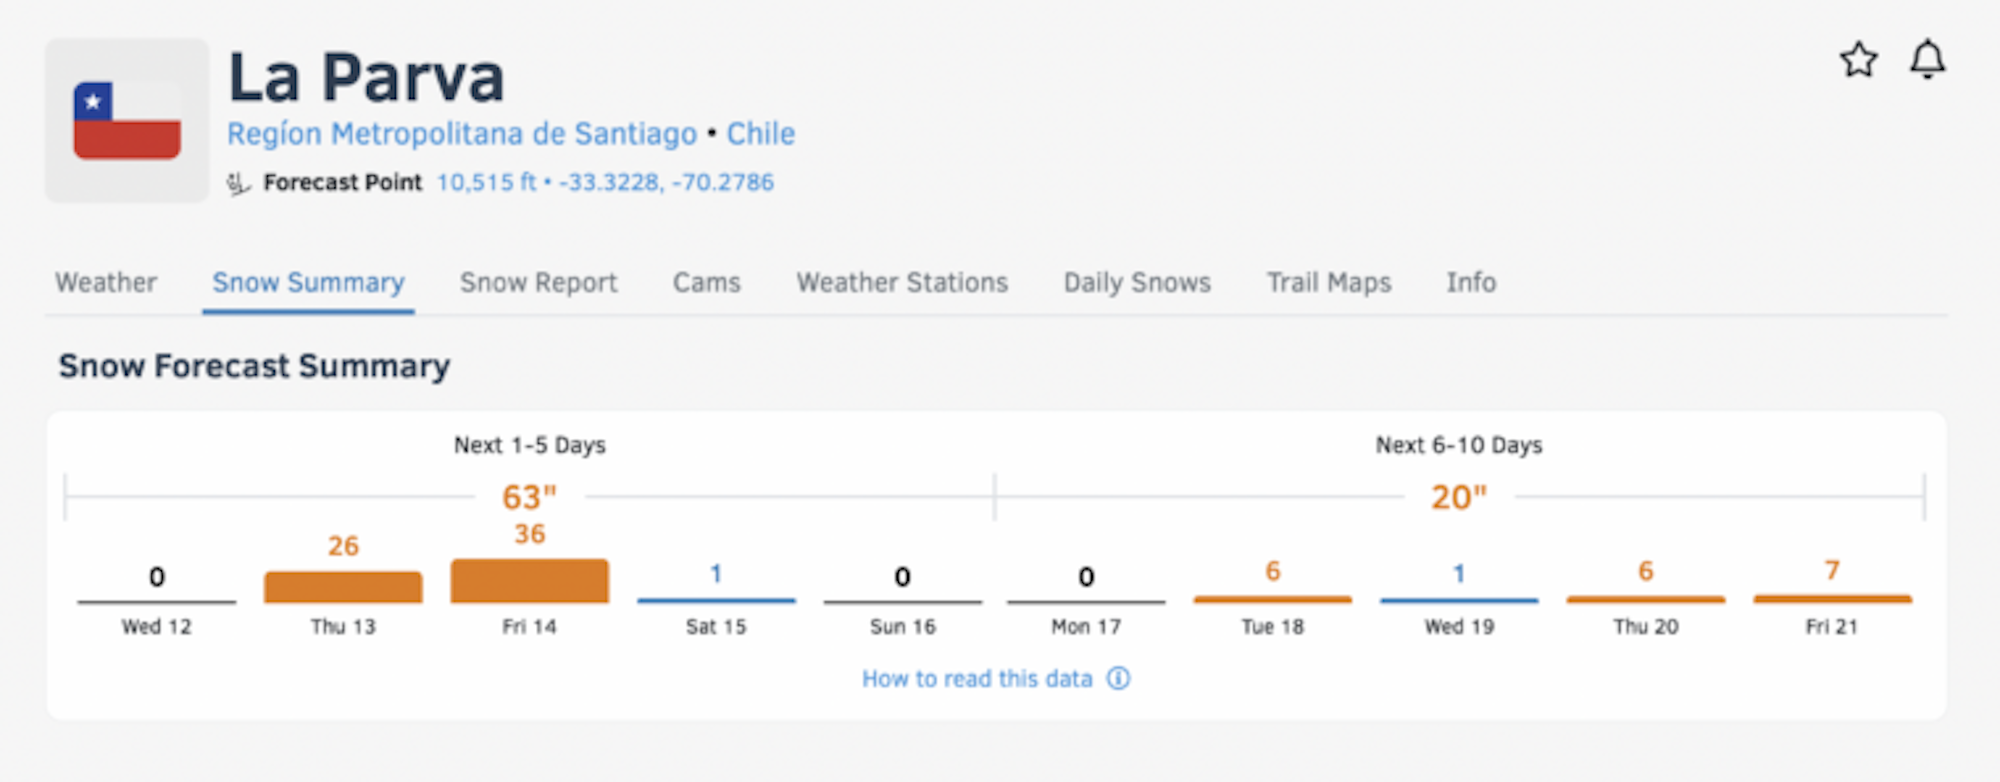This screenshot has width=2000, height=782.
Task: Open the Weather tab
Action: pos(106,283)
